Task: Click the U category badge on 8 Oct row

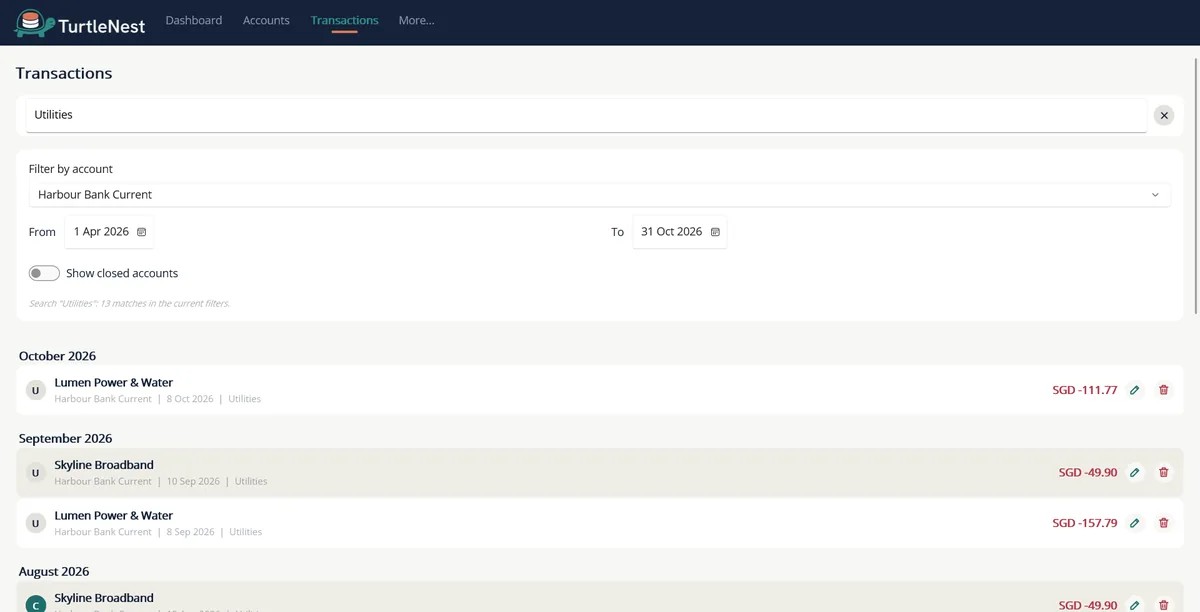Action: pyautogui.click(x=36, y=390)
